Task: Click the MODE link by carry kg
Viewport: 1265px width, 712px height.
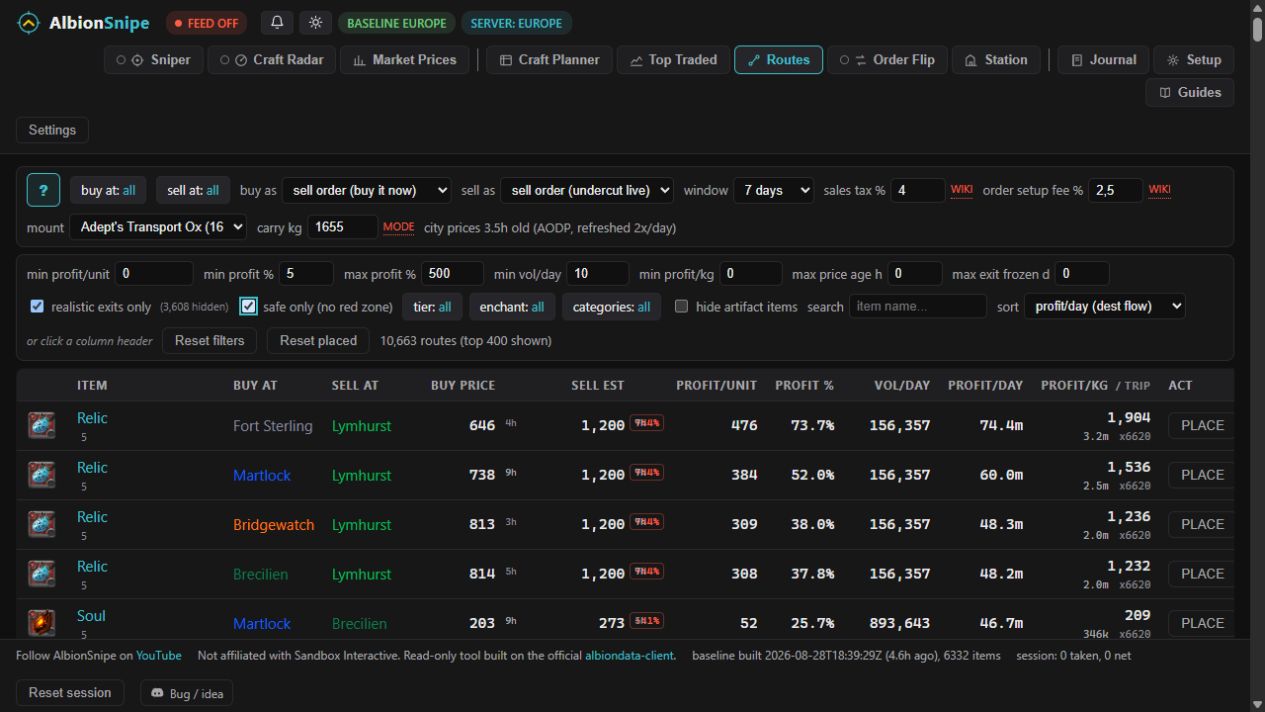Action: [x=398, y=227]
